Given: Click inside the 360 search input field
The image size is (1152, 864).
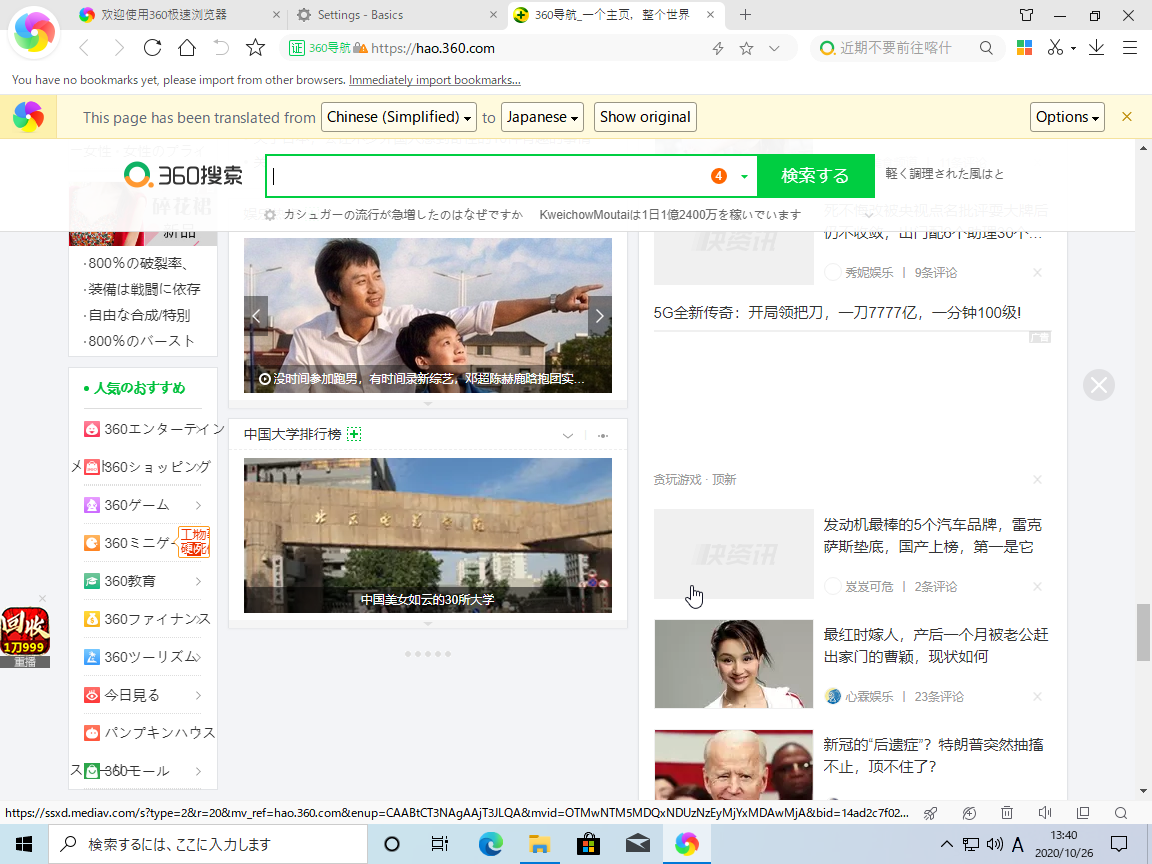Looking at the screenshot, I should (x=490, y=176).
